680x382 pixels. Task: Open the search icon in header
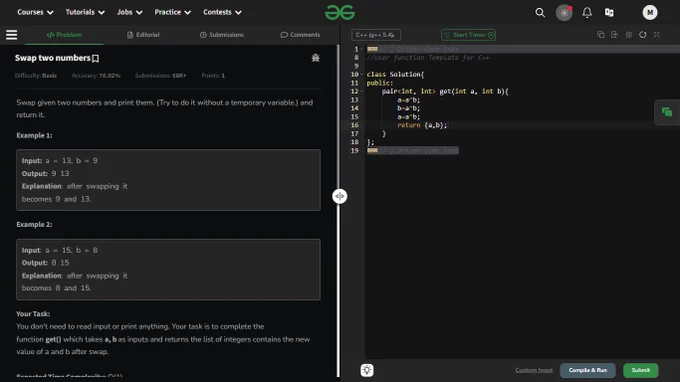point(539,13)
